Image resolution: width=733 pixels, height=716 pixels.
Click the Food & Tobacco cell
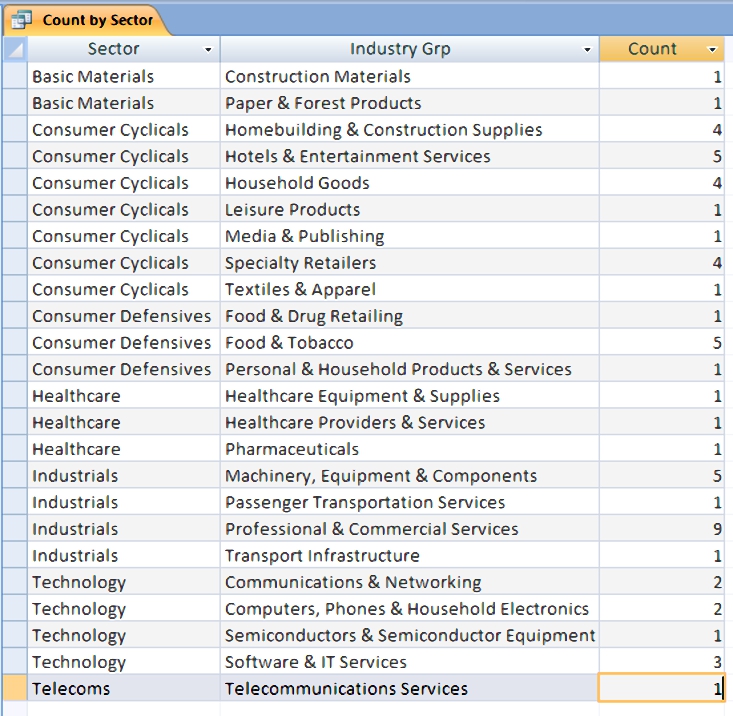pos(410,343)
